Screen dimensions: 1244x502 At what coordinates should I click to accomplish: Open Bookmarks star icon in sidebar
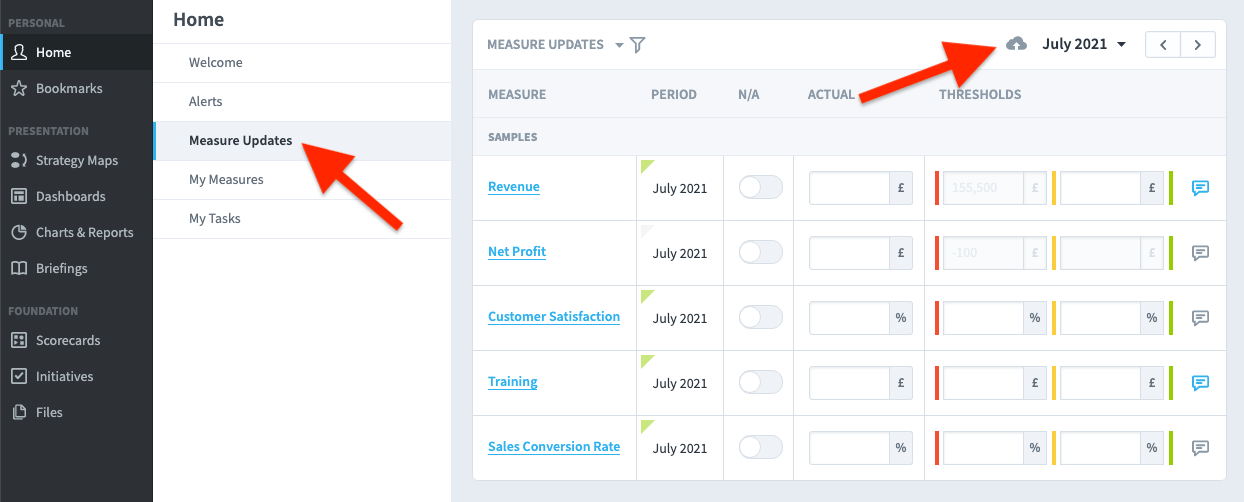(x=18, y=88)
